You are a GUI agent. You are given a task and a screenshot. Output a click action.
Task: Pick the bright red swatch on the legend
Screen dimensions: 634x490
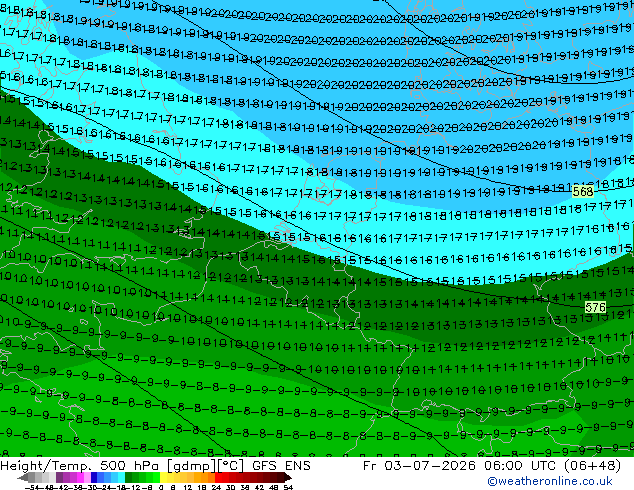pyautogui.click(x=218, y=477)
